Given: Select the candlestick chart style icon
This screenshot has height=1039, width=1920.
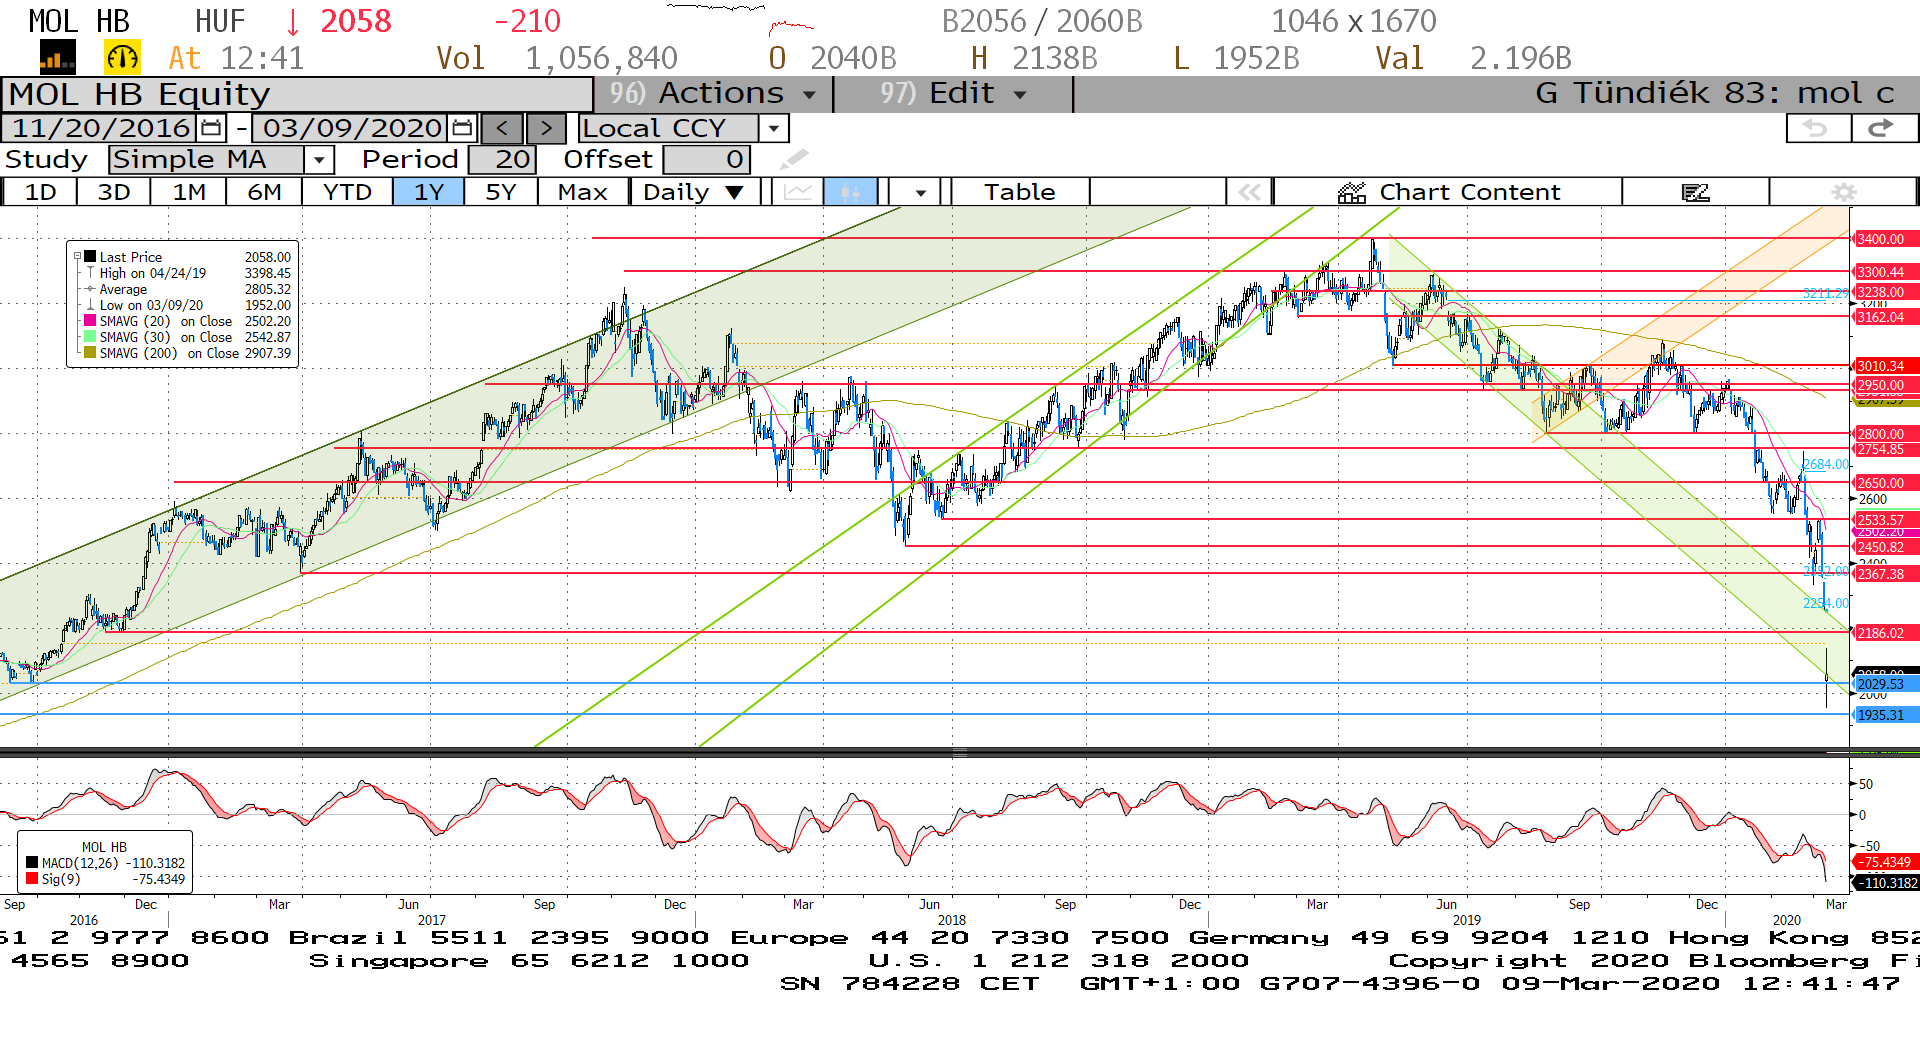Looking at the screenshot, I should pos(850,192).
